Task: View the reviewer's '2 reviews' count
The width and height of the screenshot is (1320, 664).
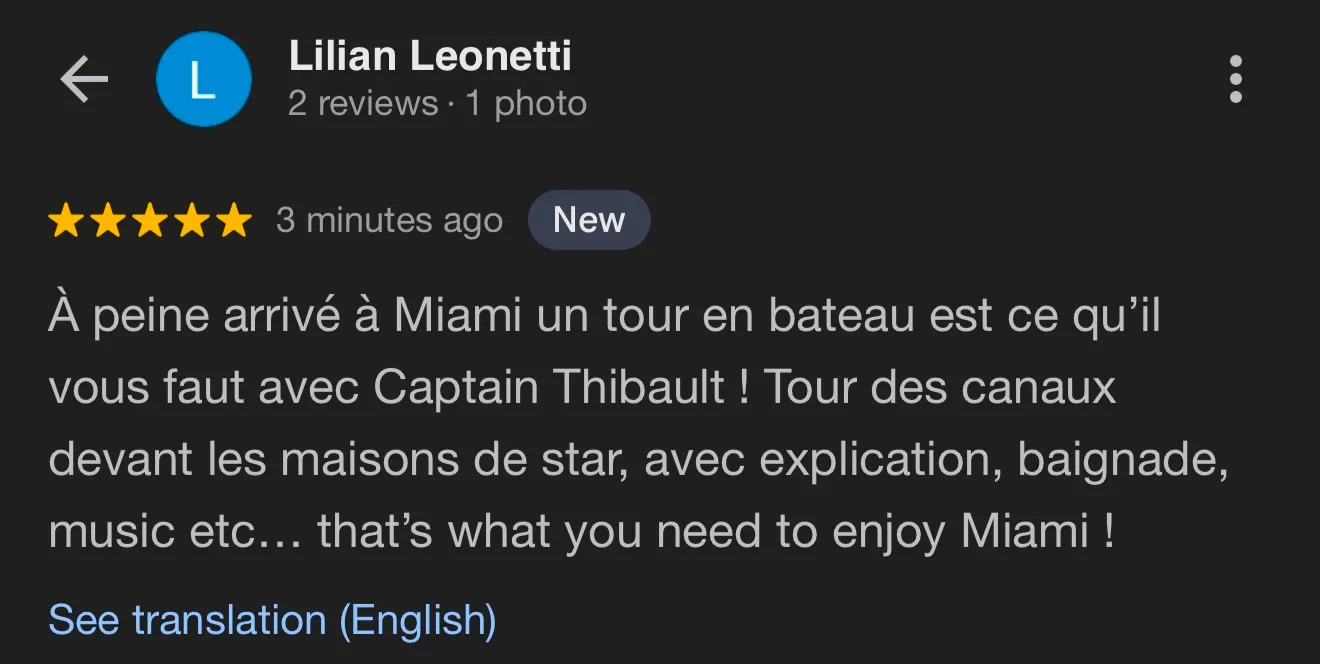Action: tap(363, 104)
